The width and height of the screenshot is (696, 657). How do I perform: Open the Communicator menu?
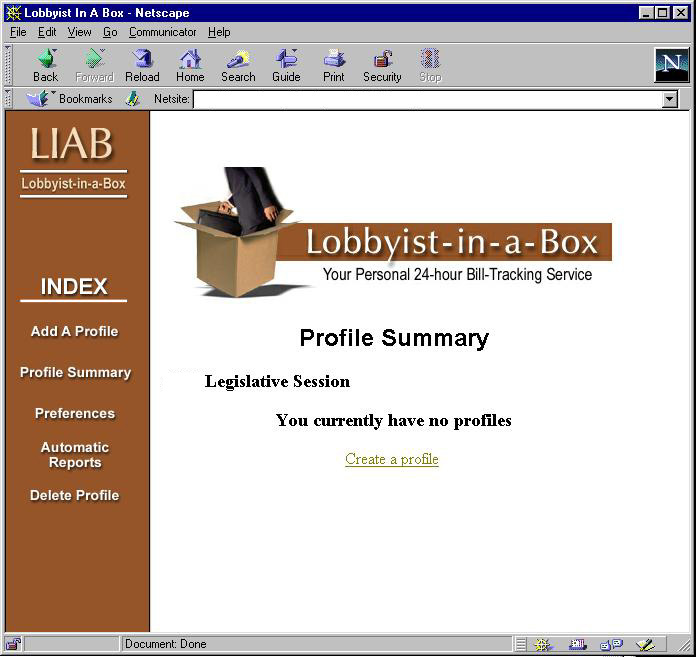click(162, 32)
